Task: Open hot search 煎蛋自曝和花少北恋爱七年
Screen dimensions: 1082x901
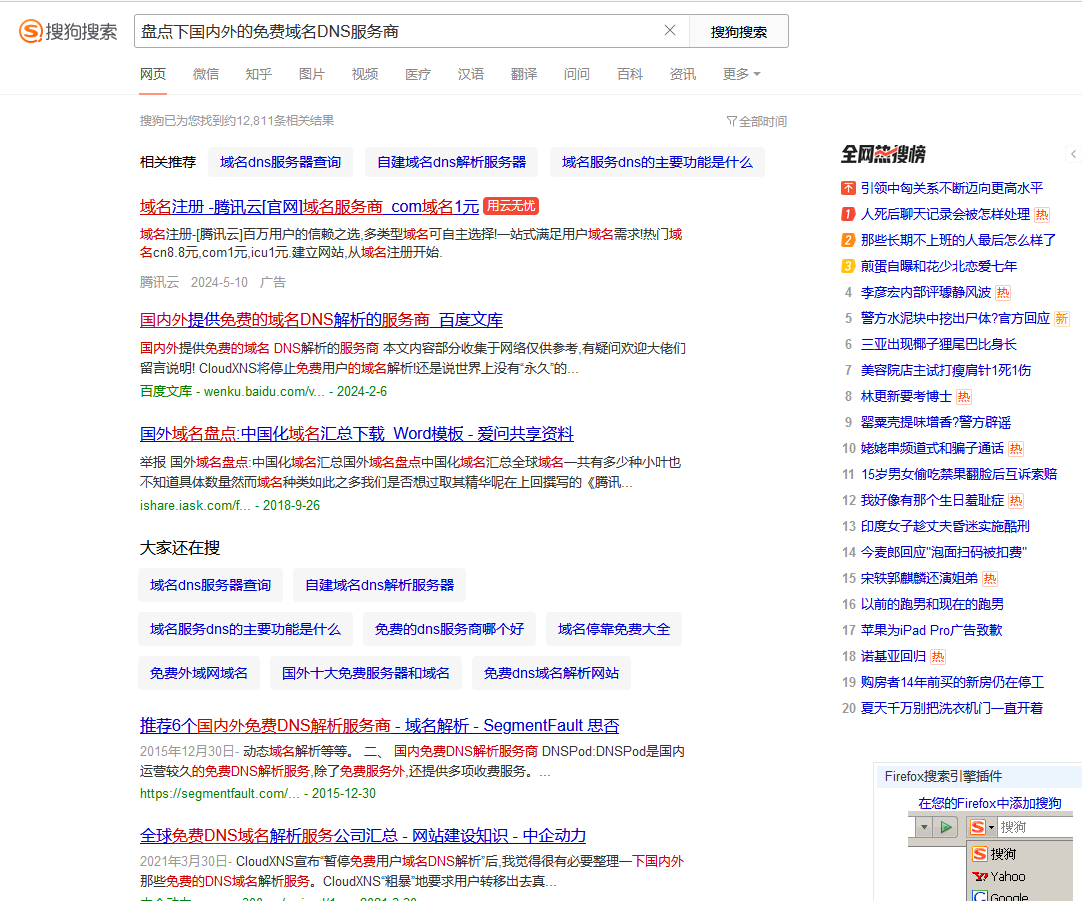Action: coord(938,266)
